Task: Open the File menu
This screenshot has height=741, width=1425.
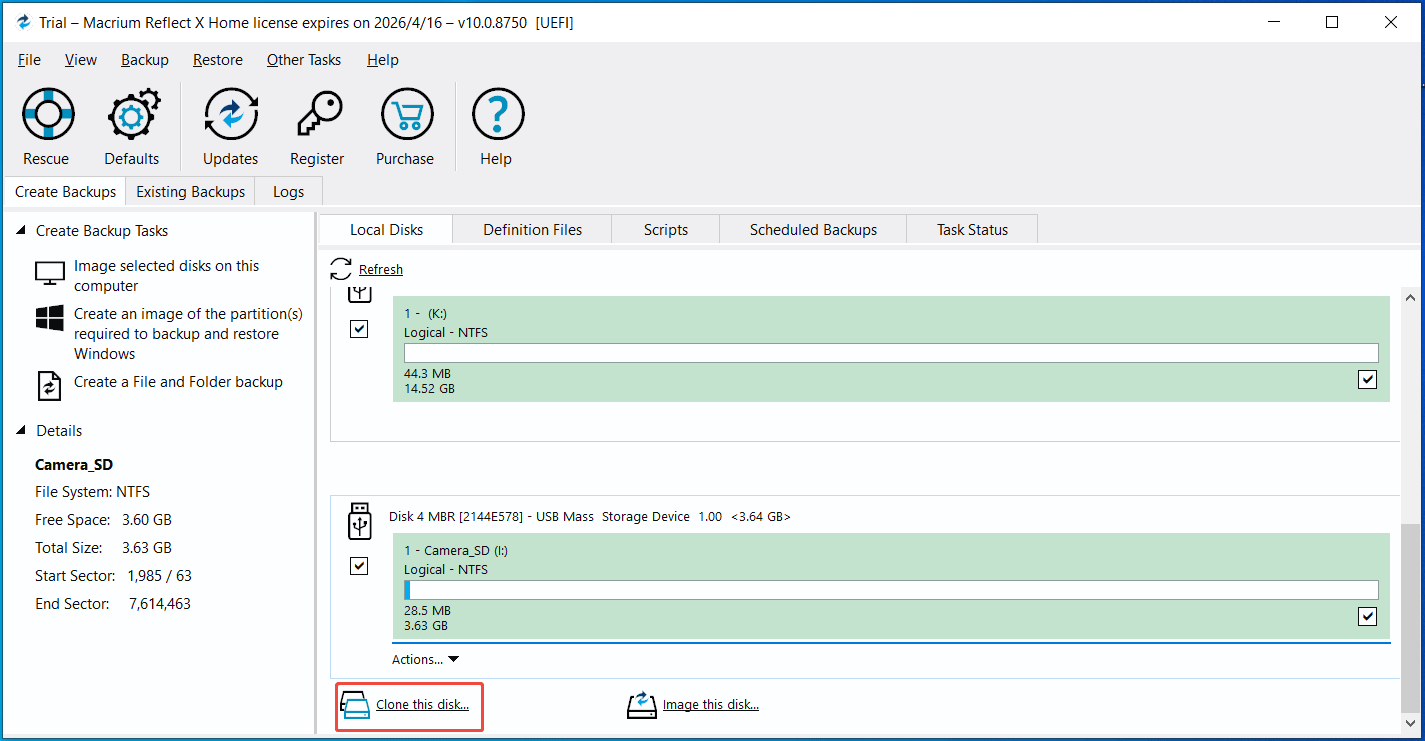Action: [30, 60]
